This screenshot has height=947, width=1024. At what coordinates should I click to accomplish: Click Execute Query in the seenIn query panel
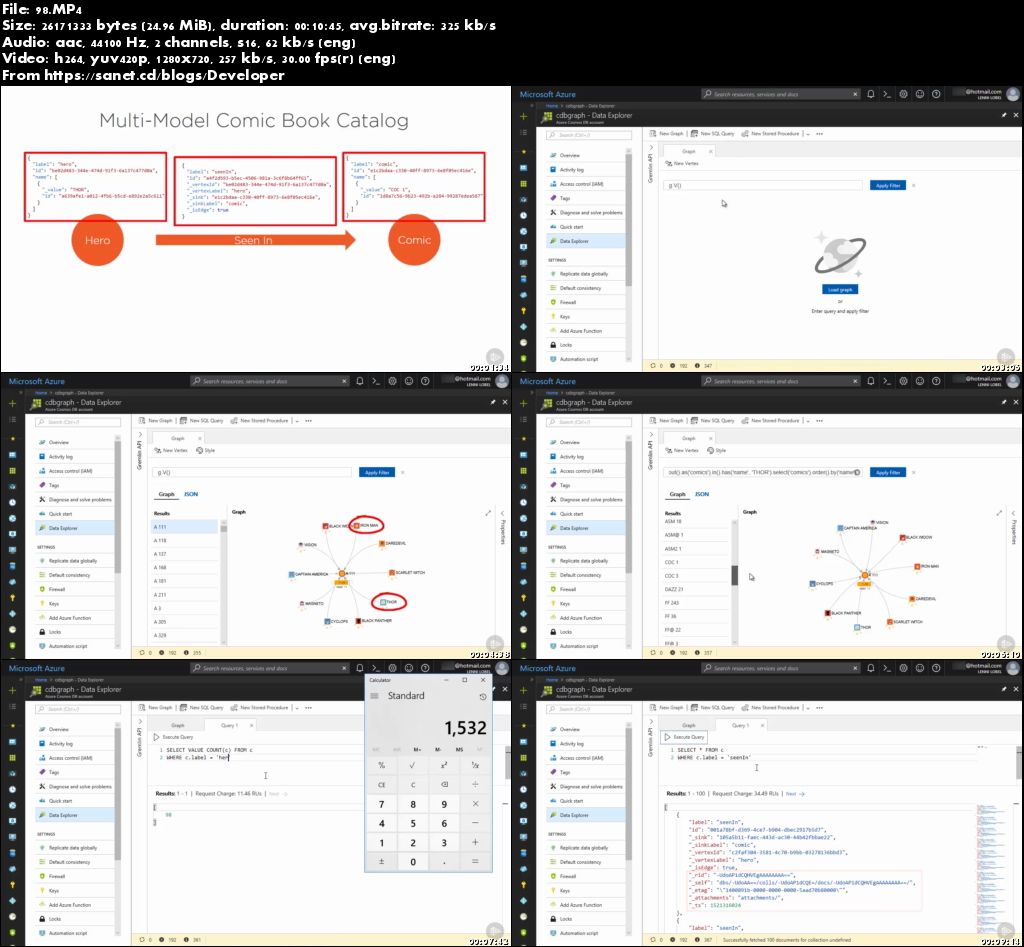[684, 737]
